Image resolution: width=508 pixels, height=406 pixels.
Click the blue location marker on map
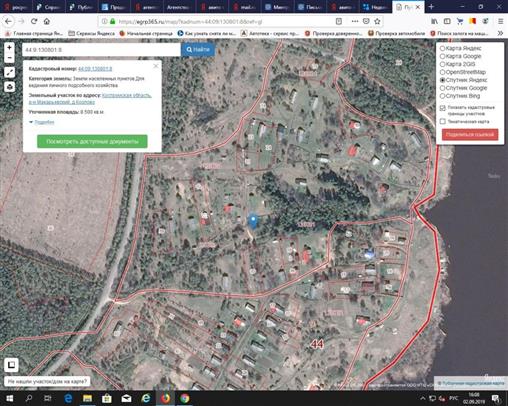(x=253, y=221)
